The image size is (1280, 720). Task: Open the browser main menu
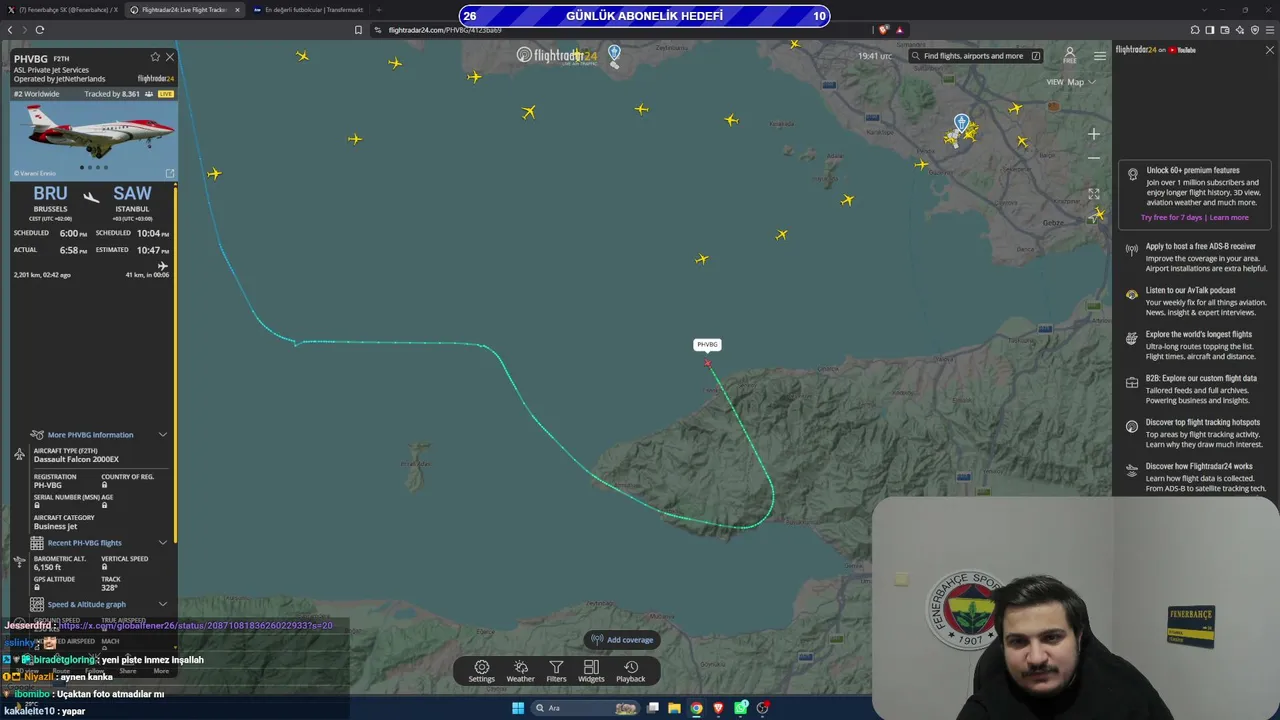[1270, 30]
